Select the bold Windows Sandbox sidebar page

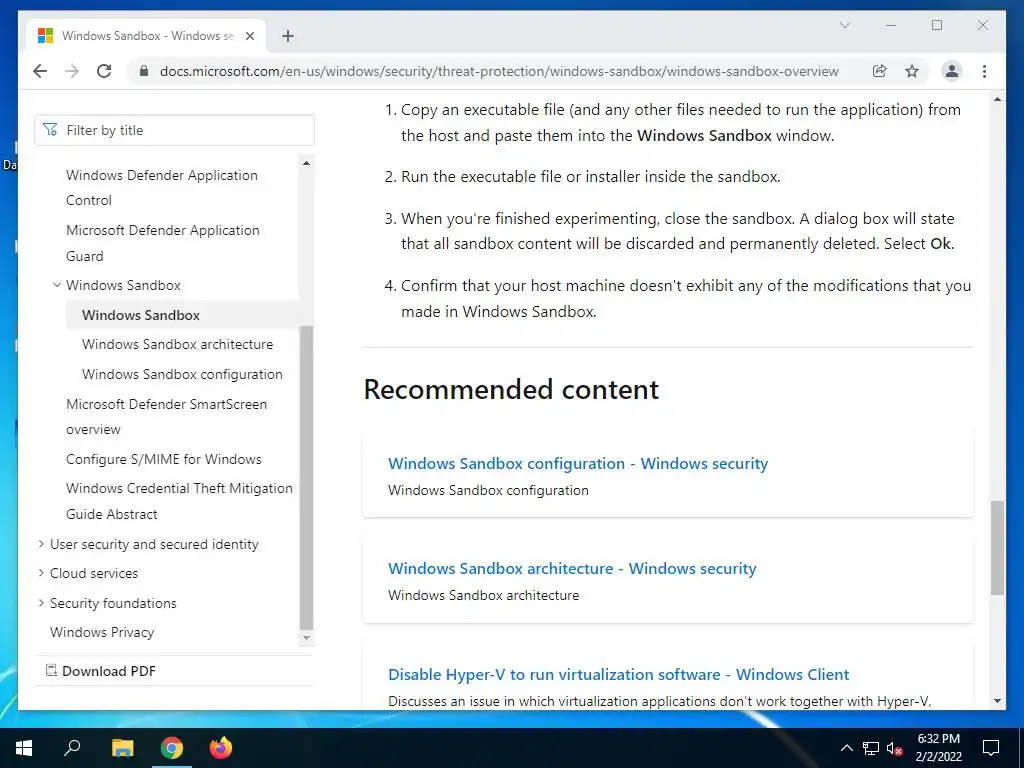coord(141,315)
